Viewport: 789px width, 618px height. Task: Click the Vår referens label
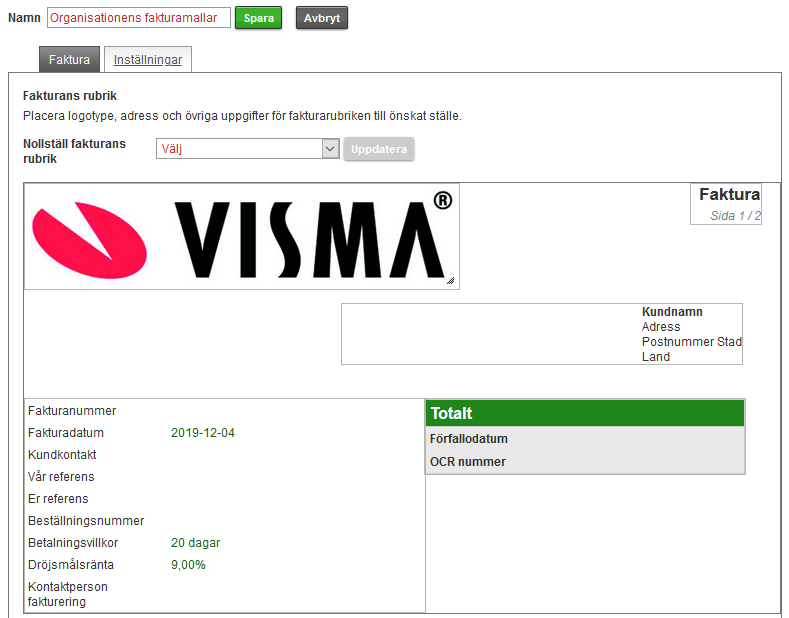click(61, 477)
